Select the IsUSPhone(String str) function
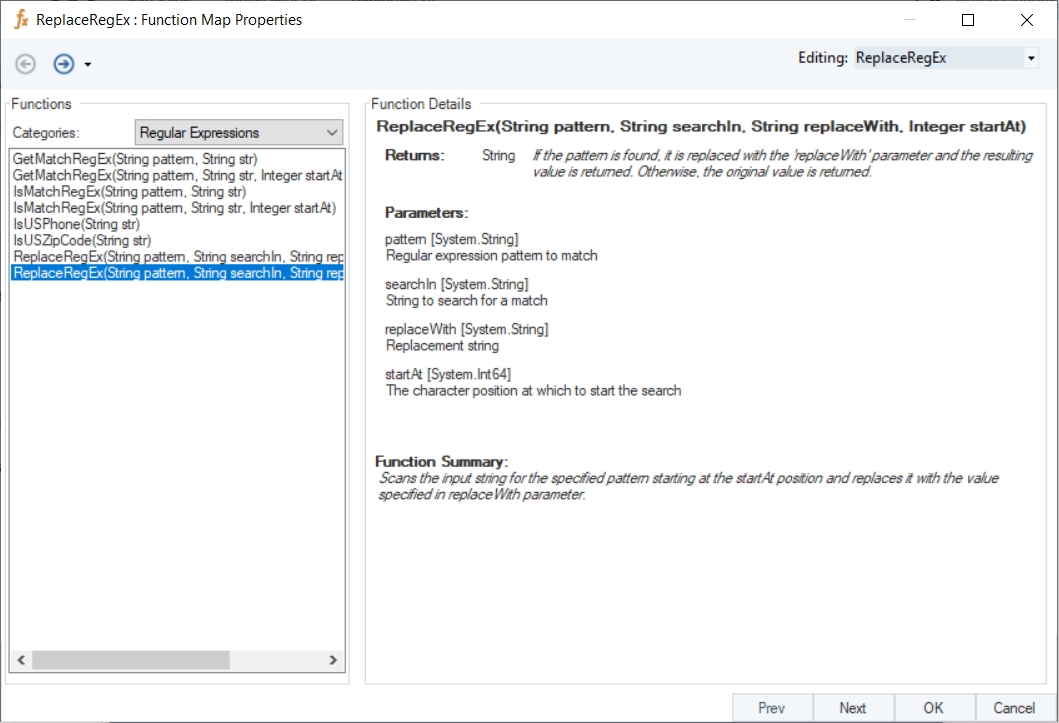Image resolution: width=1059 pixels, height=723 pixels. click(76, 224)
